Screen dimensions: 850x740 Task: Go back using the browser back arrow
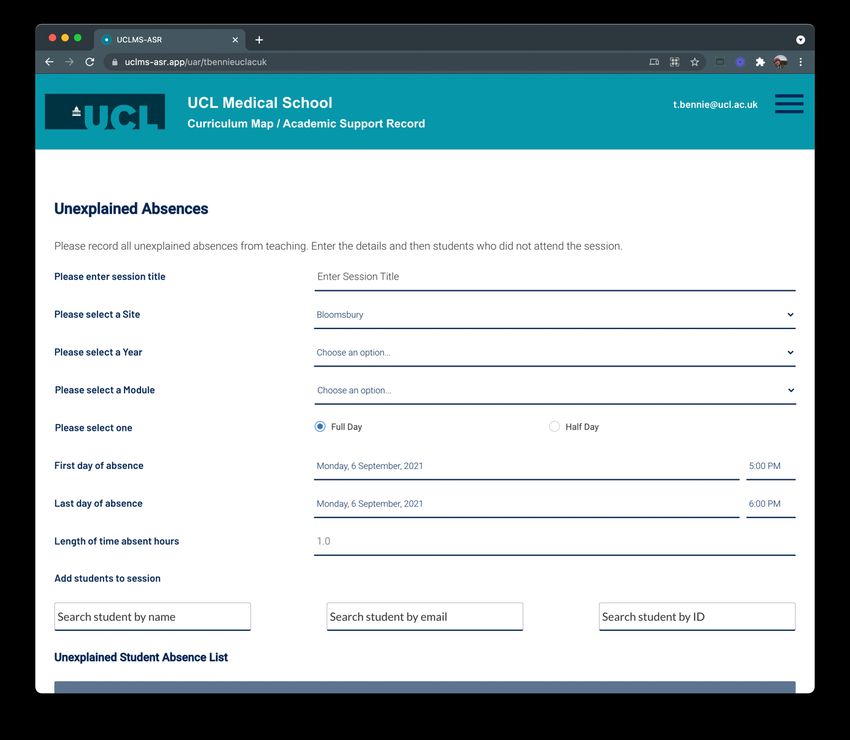tap(49, 62)
